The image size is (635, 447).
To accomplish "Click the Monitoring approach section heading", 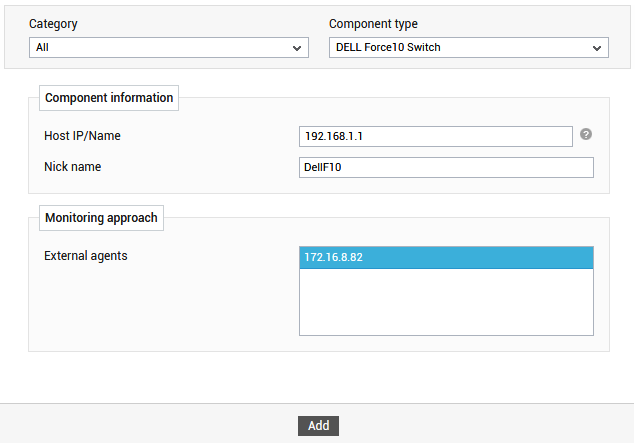I will [101, 218].
